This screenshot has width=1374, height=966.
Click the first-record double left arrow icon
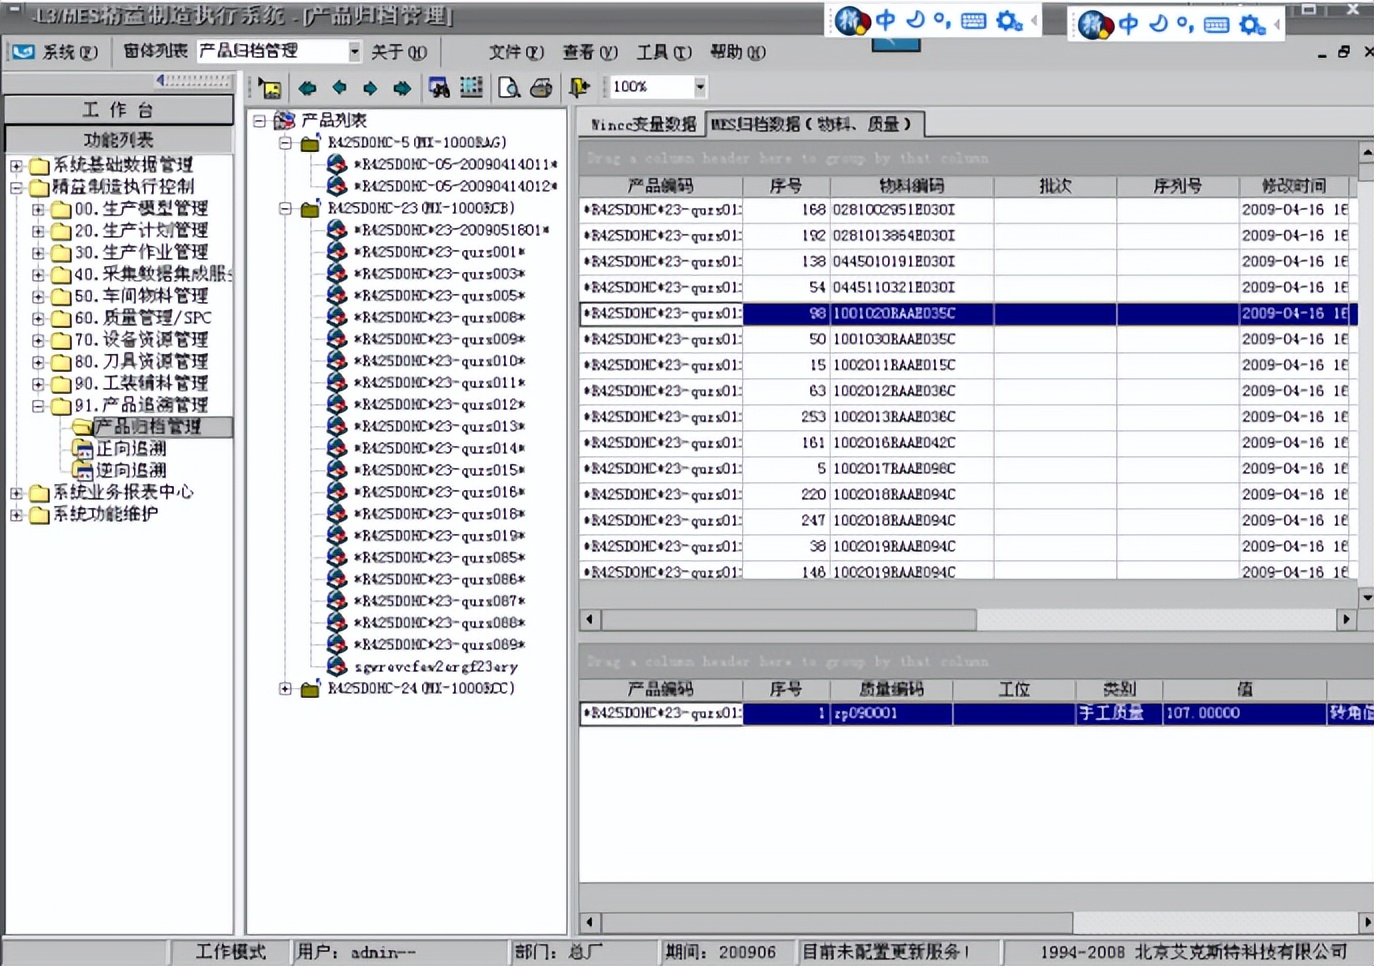tap(307, 88)
